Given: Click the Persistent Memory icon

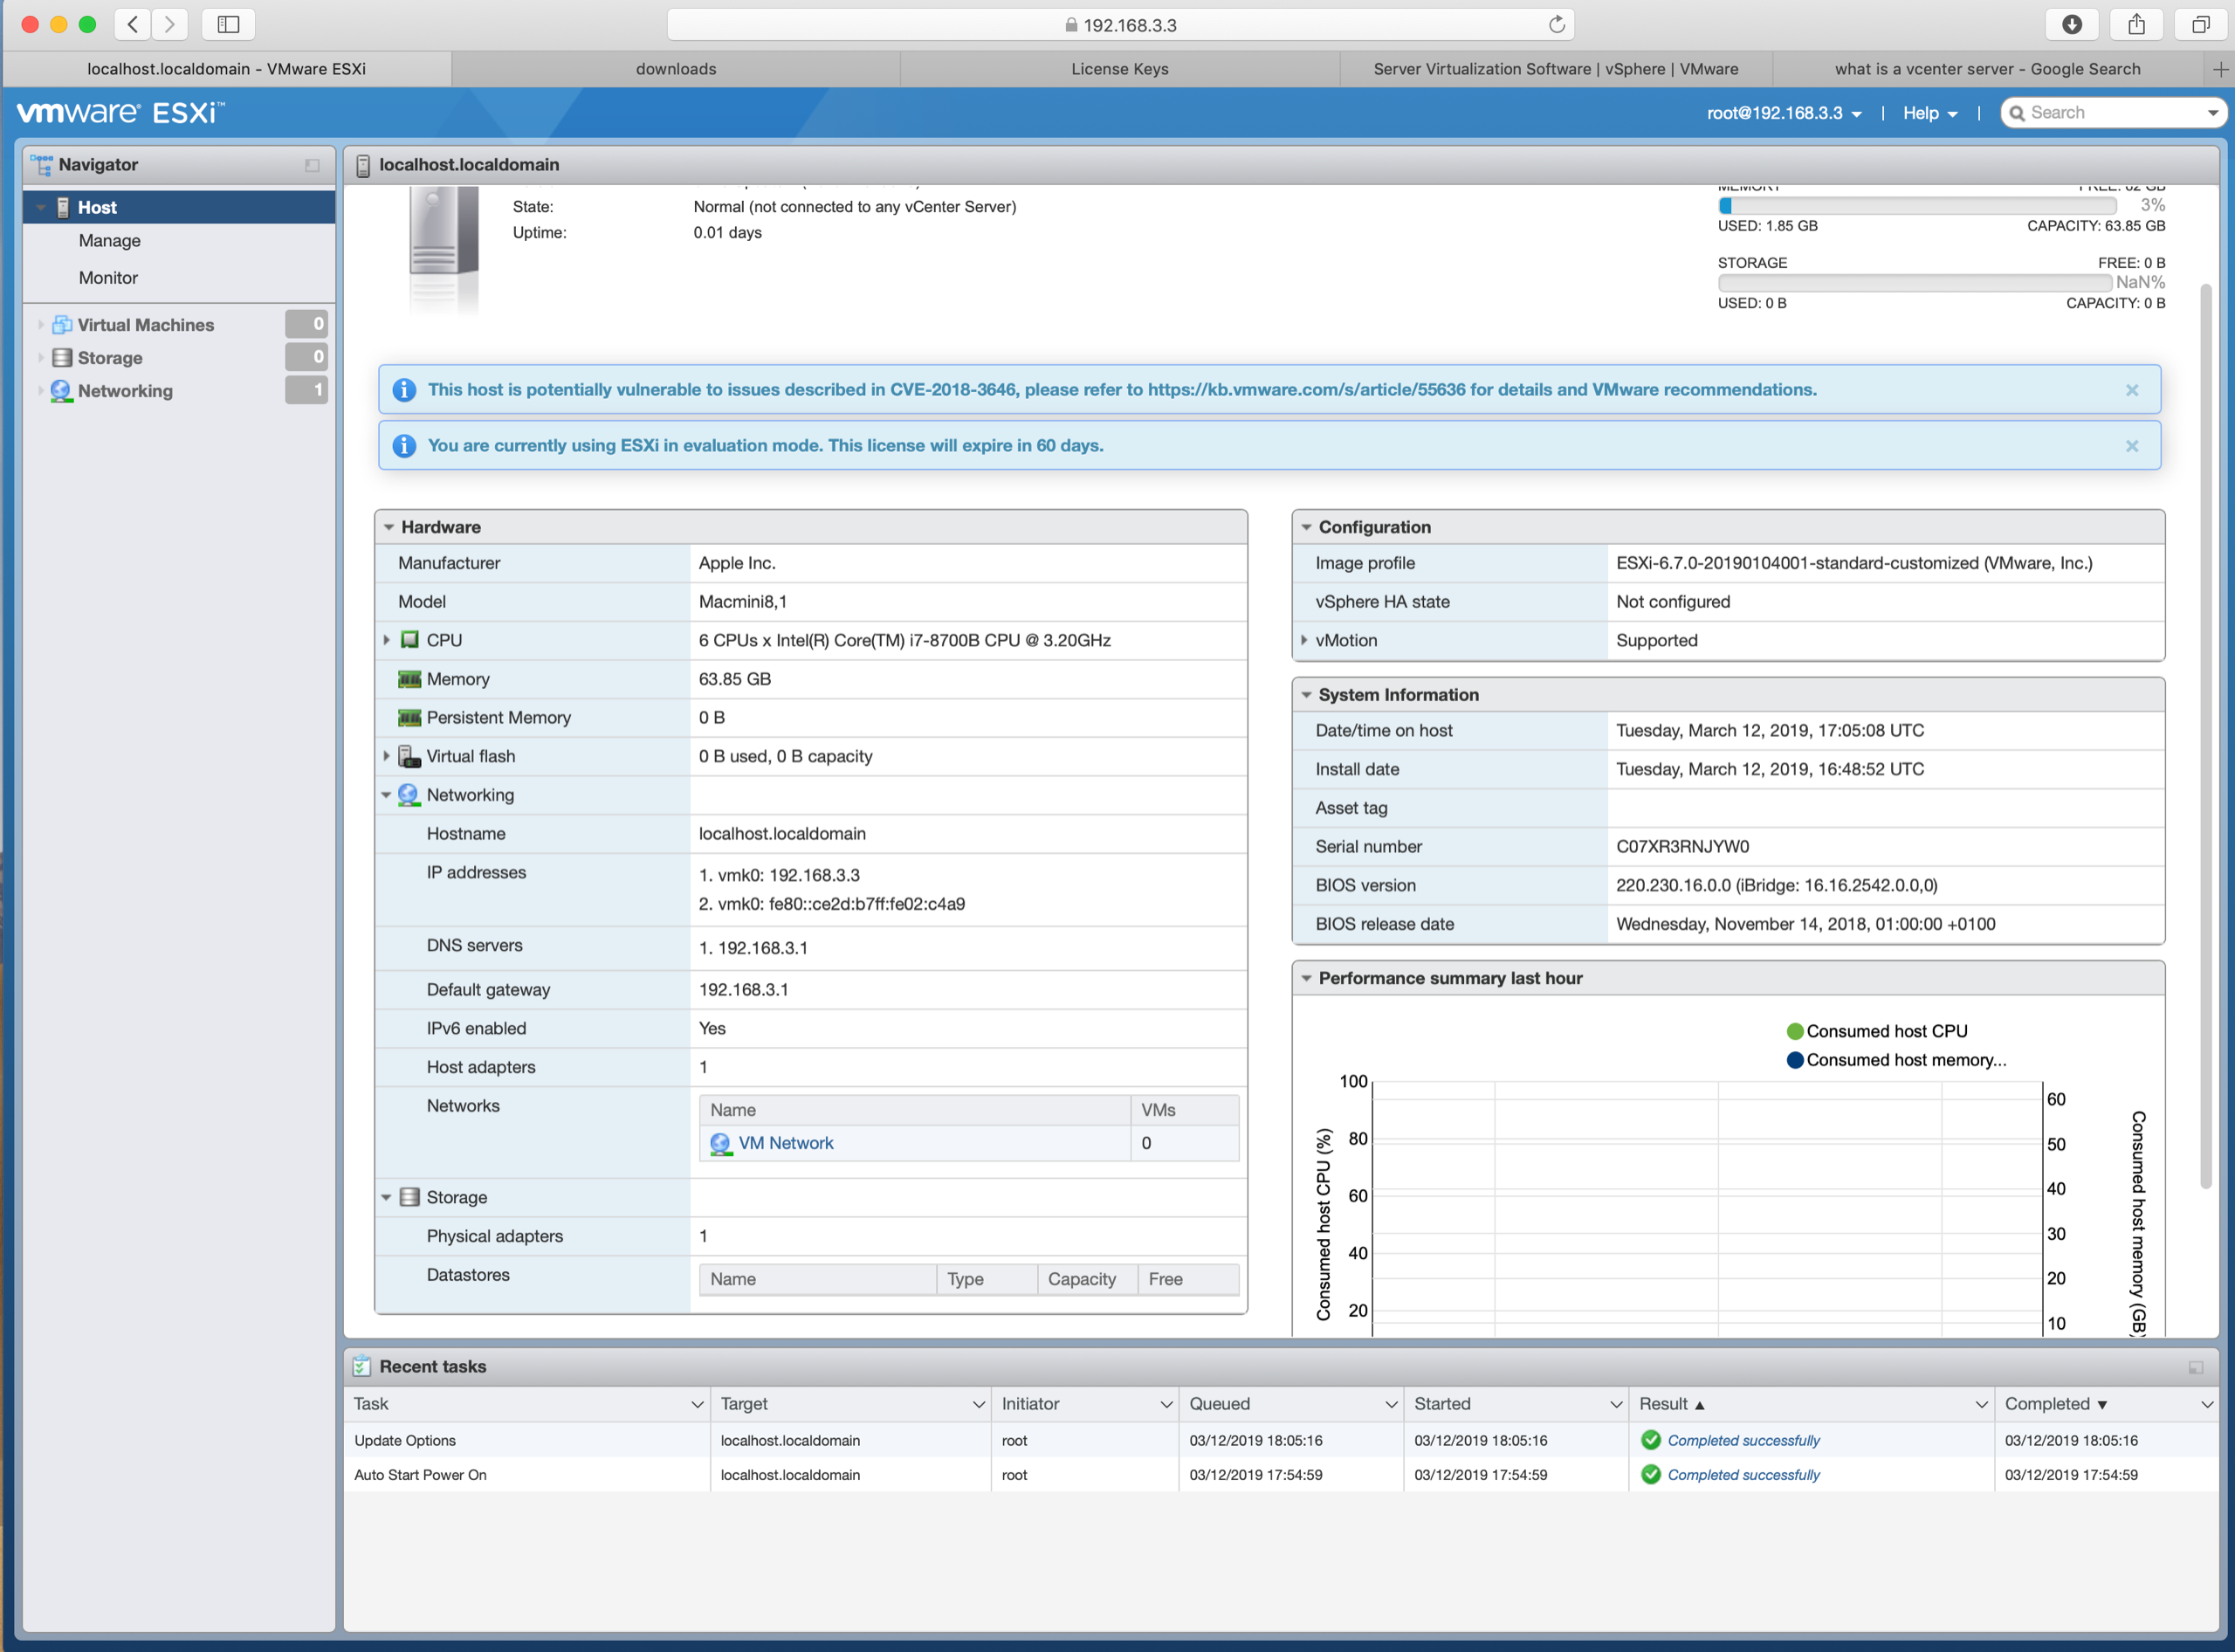Looking at the screenshot, I should pyautogui.click(x=410, y=717).
